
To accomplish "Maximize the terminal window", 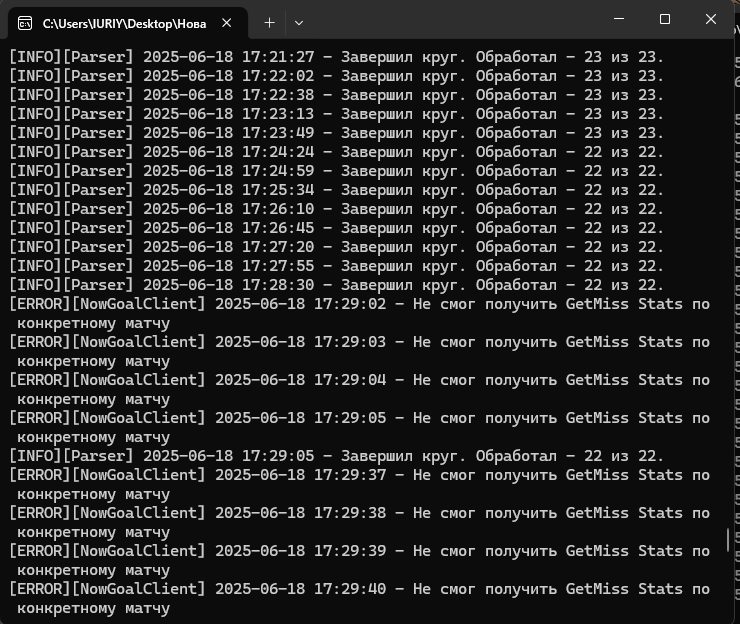I will (x=665, y=20).
